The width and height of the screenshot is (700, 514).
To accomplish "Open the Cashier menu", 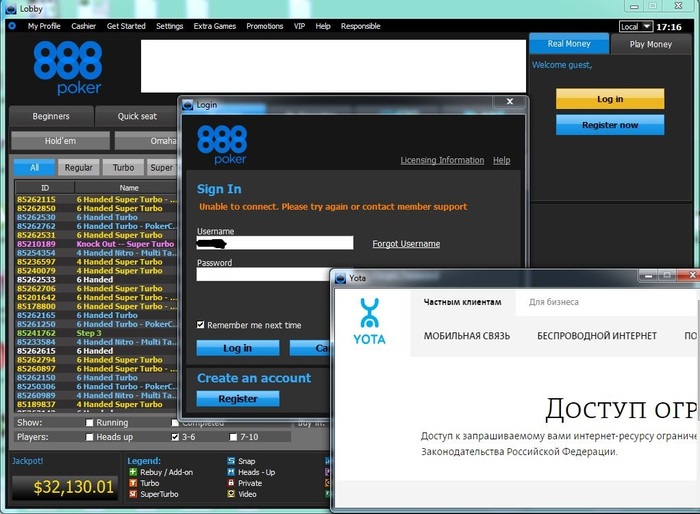I will 83,26.
